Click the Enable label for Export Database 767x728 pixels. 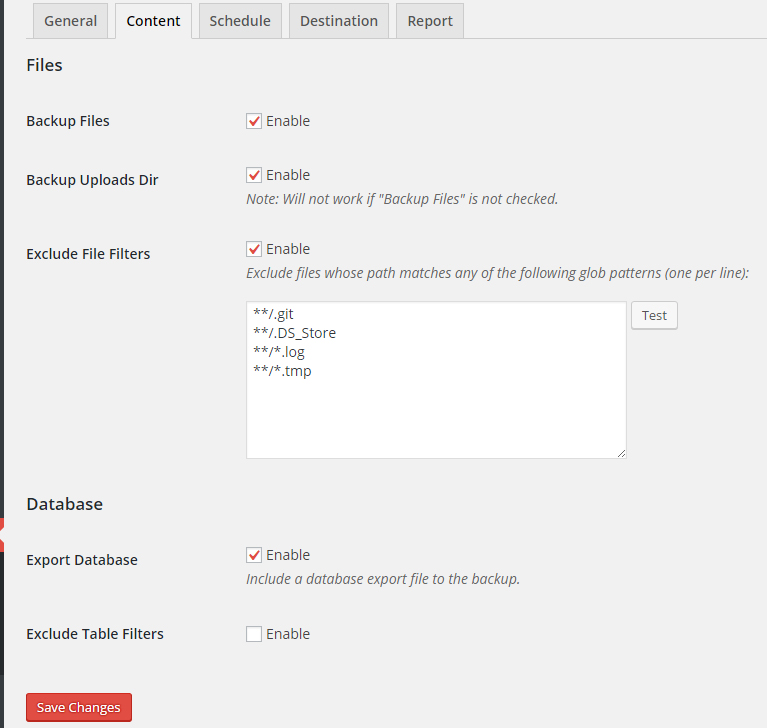(288, 555)
